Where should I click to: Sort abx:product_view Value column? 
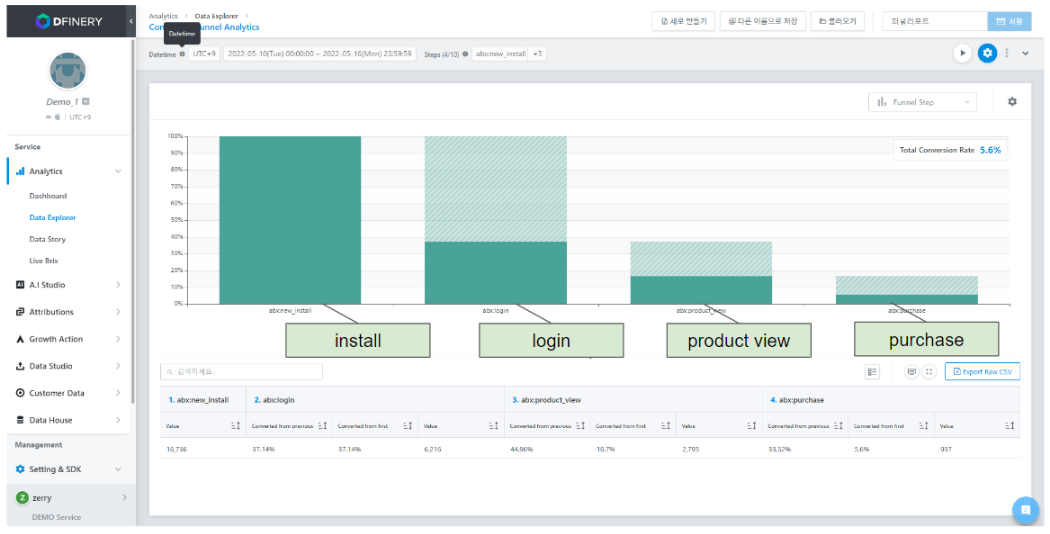coord(751,426)
